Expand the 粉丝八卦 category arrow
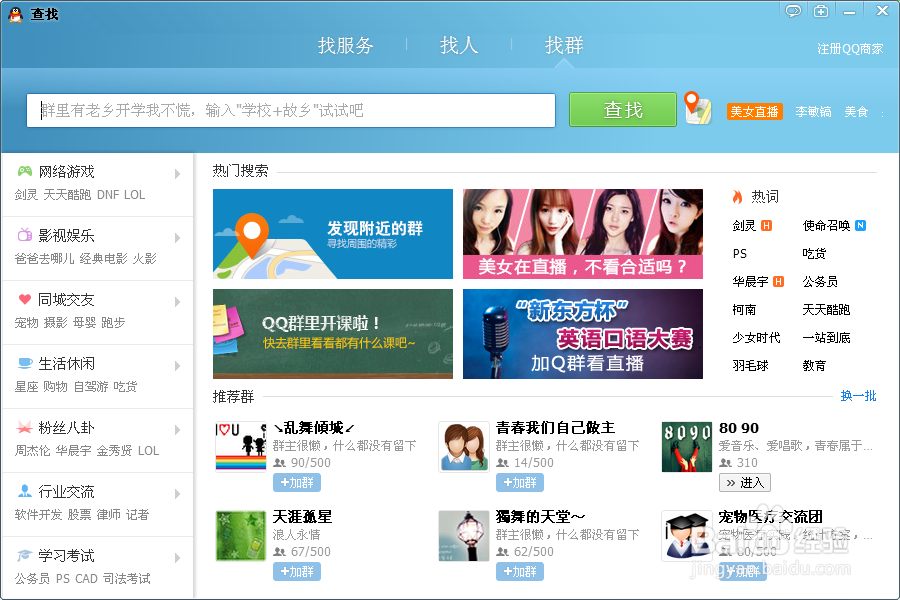 [x=177, y=430]
